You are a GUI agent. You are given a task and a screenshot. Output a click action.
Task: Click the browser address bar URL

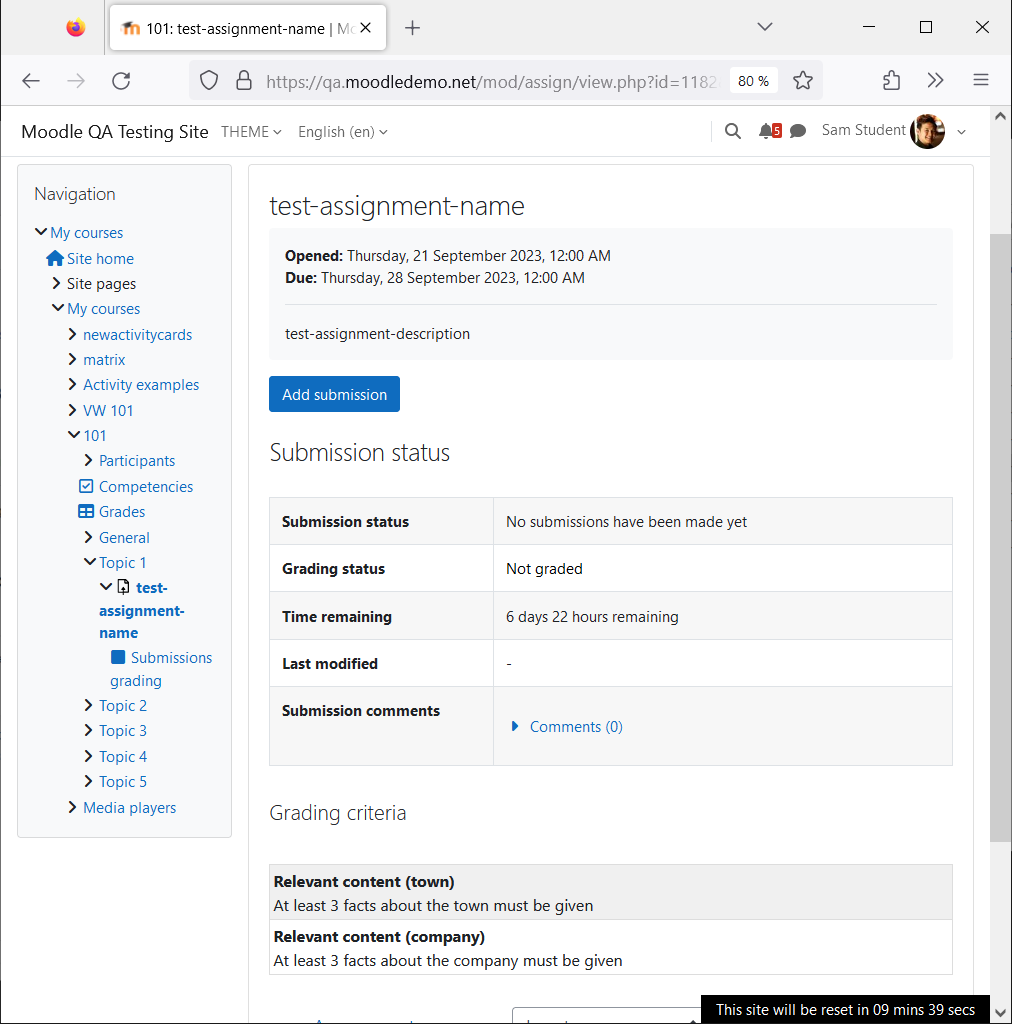pyautogui.click(x=491, y=82)
